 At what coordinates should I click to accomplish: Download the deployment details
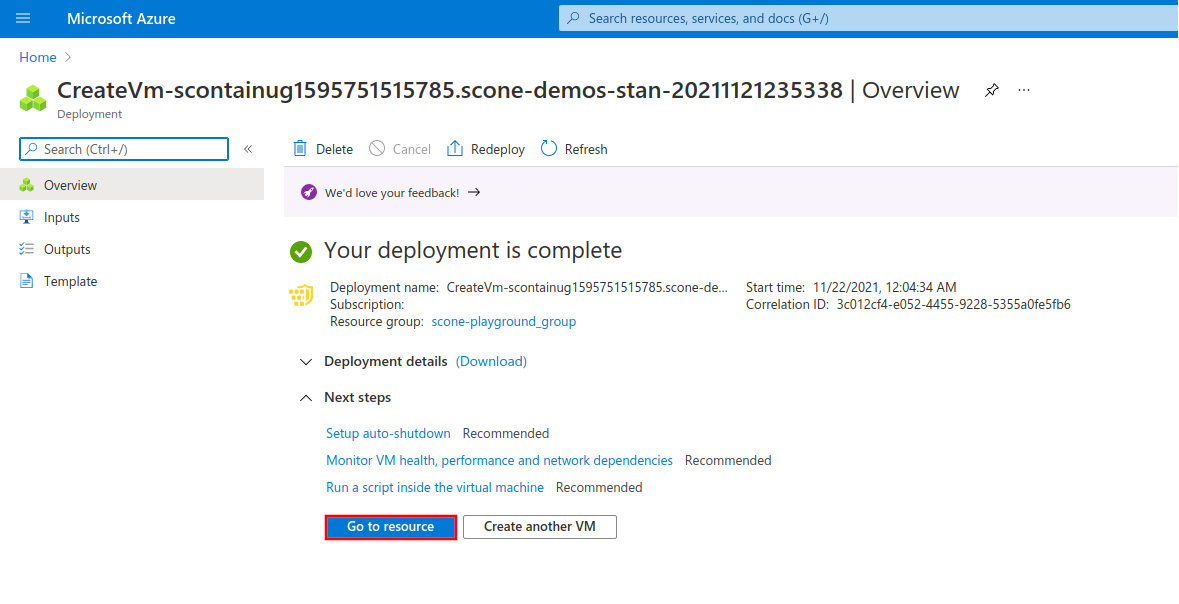(491, 361)
